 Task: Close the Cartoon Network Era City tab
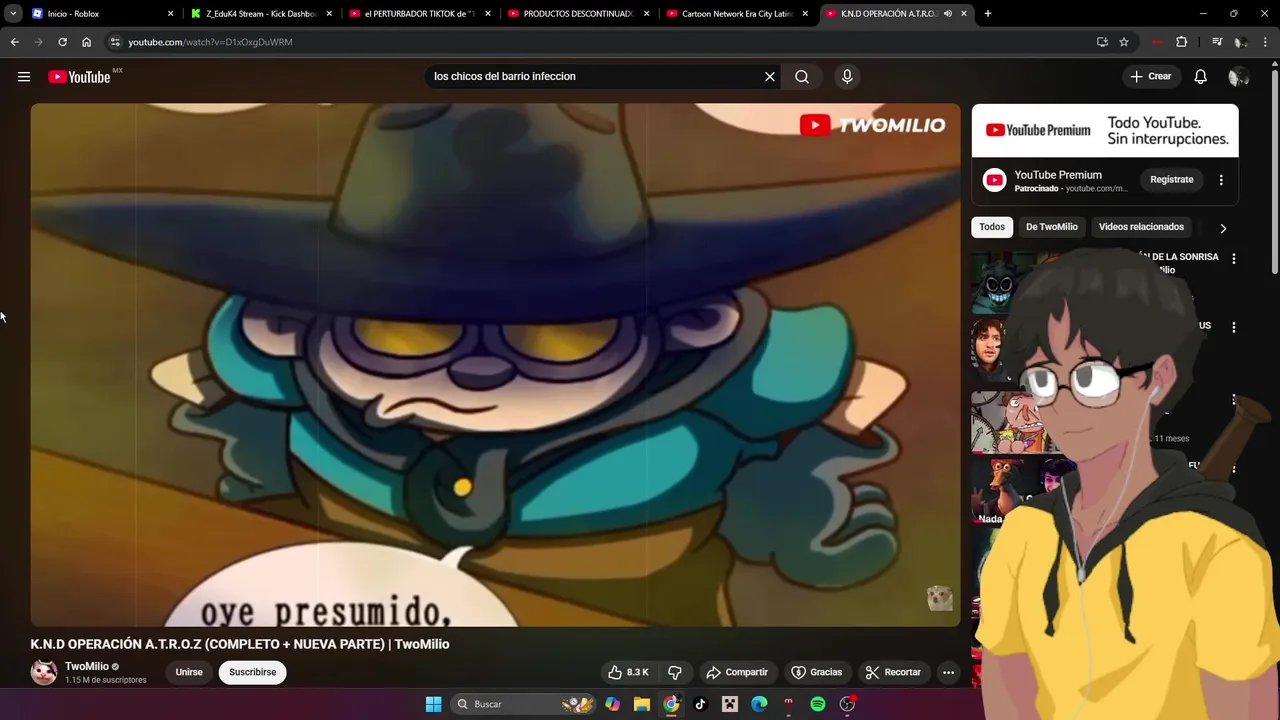[805, 14]
